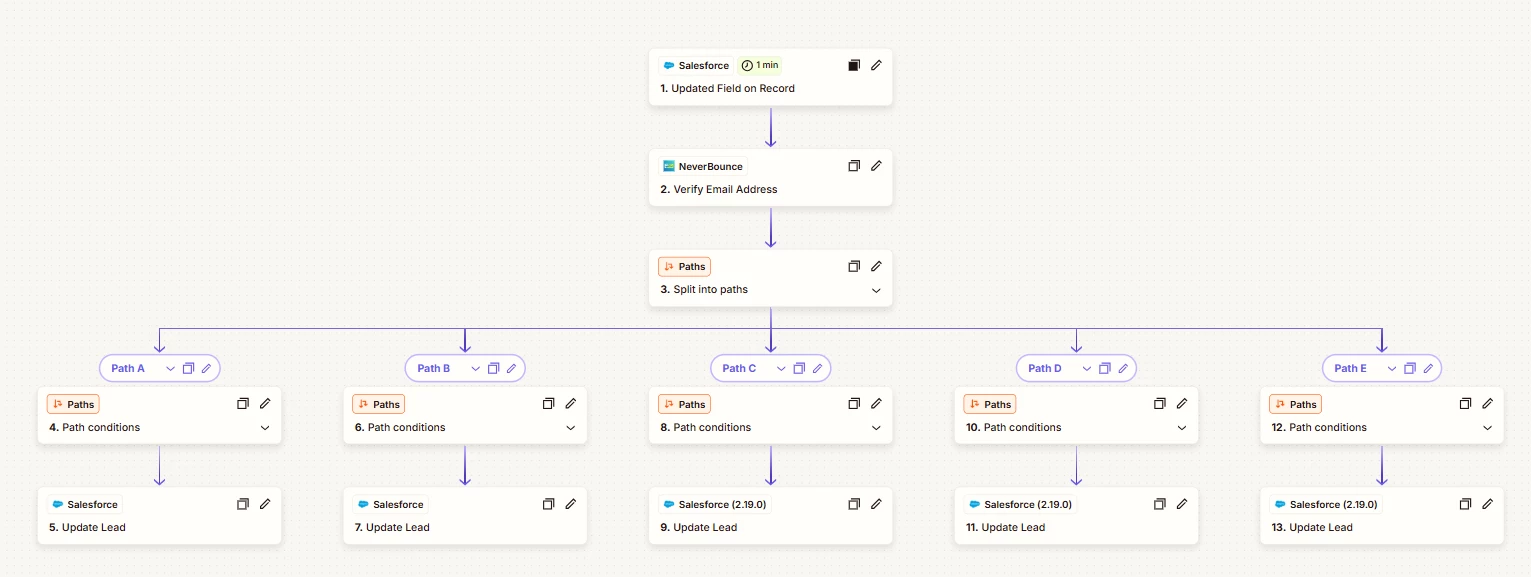The height and width of the screenshot is (577, 1531).
Task: Click pencil icon on step 10 Path conditions
Action: (1182, 404)
